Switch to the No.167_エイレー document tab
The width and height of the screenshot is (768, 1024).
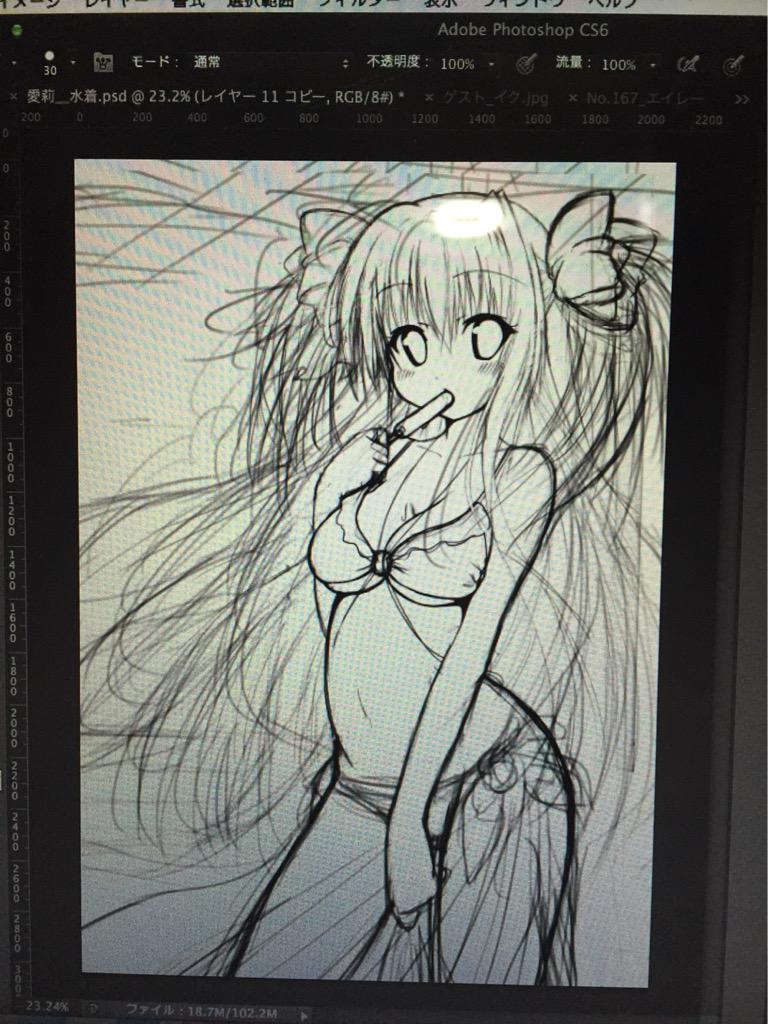(645, 99)
